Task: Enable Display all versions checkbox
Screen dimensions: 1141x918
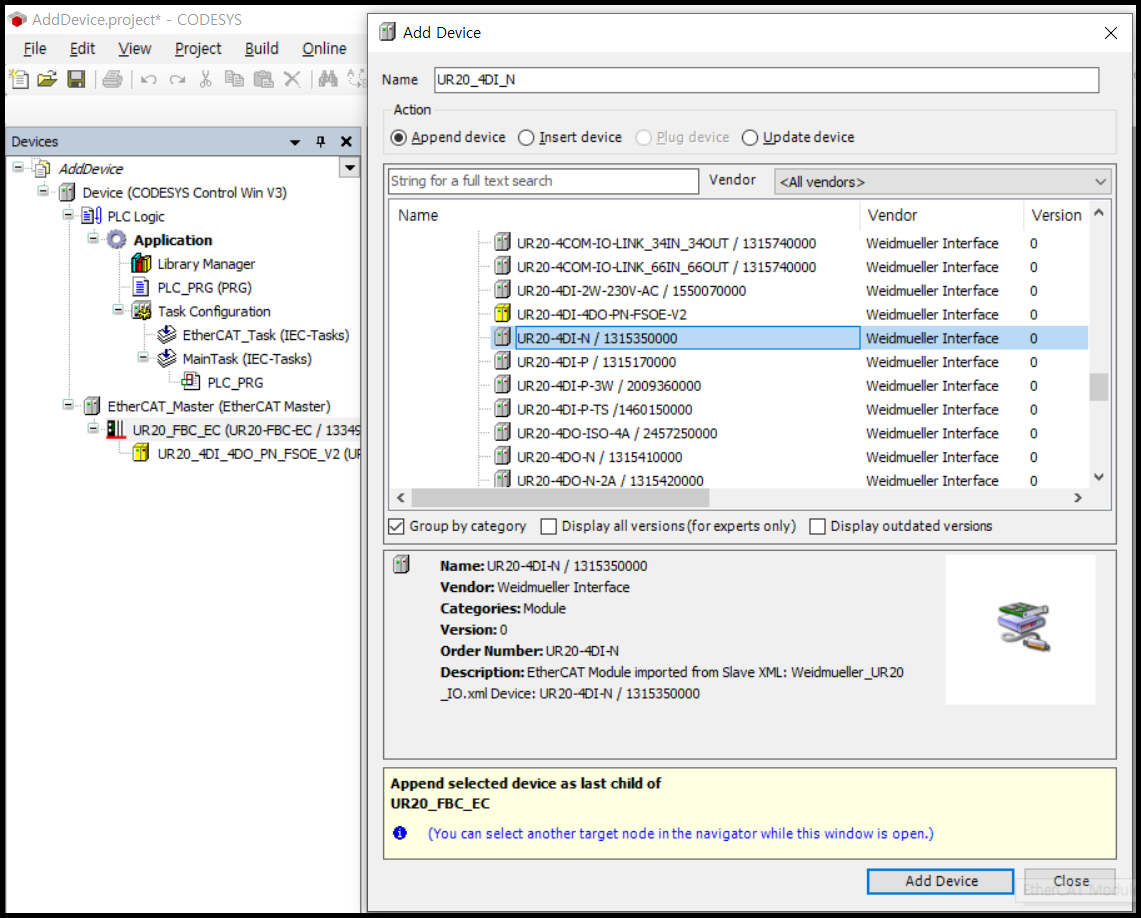Action: (549, 526)
